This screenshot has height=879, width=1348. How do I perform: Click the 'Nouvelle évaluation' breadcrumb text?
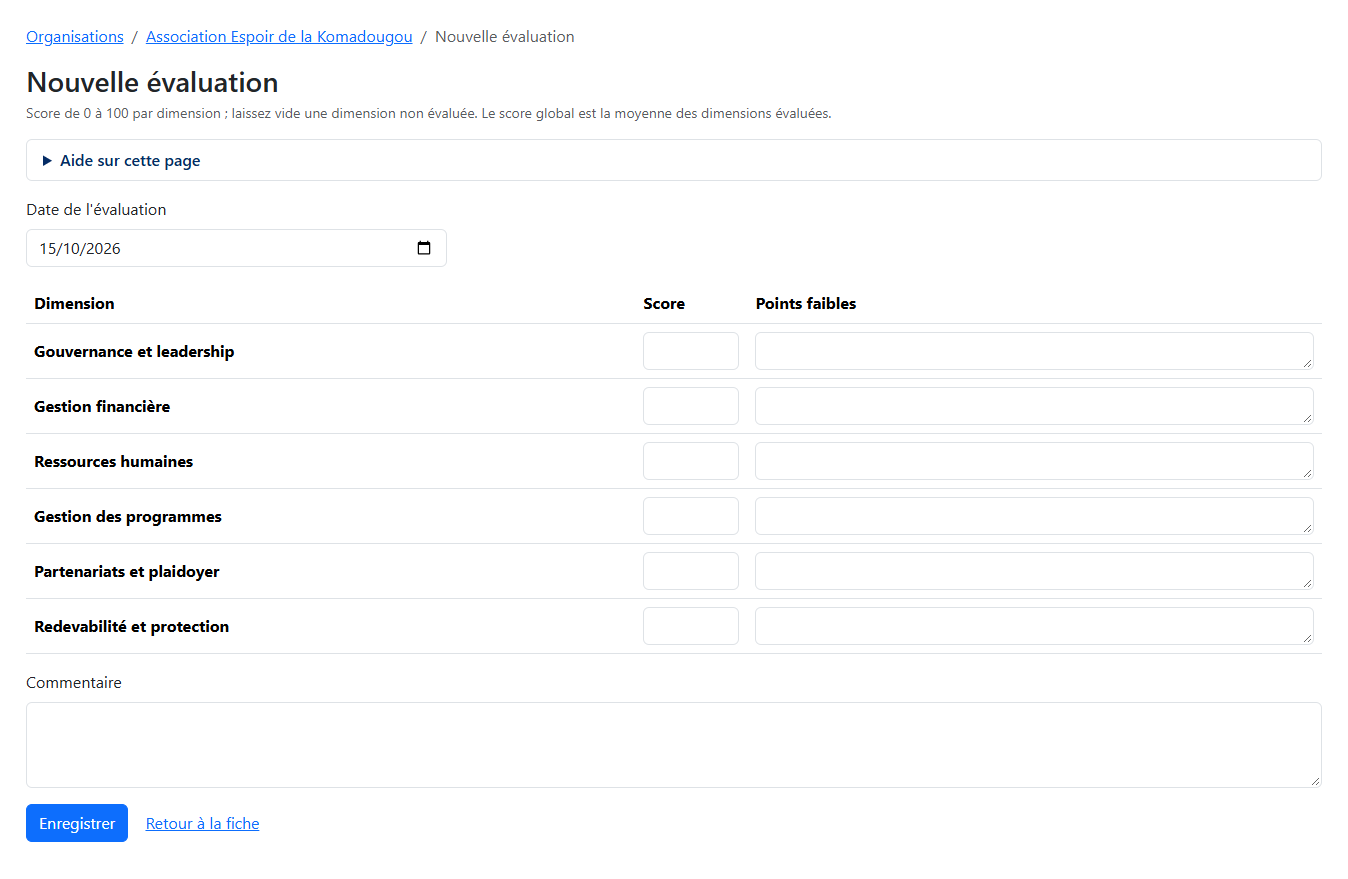[504, 37]
